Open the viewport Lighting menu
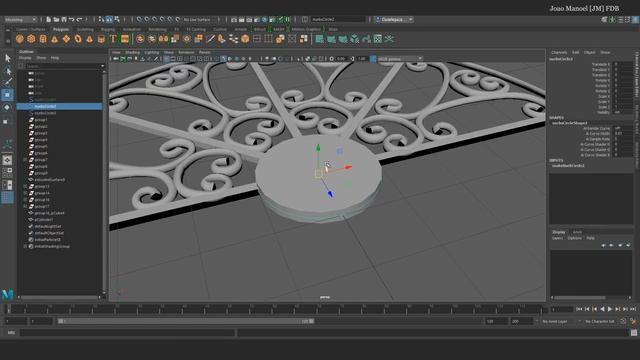640x360 pixels. tap(151, 52)
